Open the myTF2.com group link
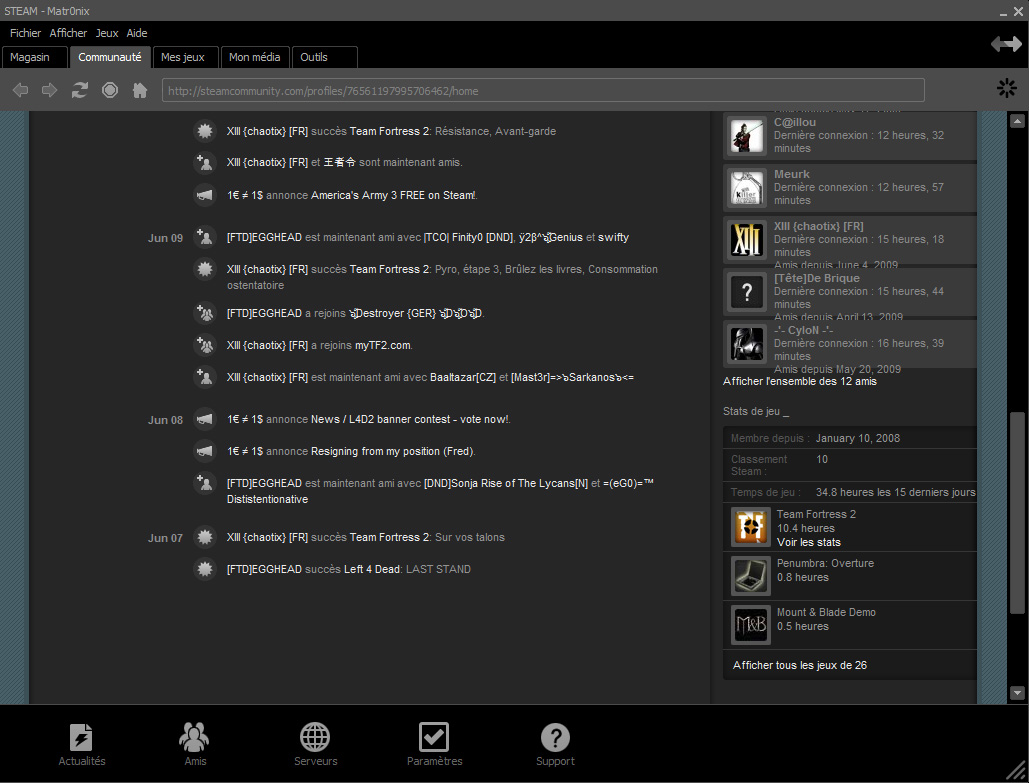This screenshot has height=783, width=1029. (x=383, y=345)
